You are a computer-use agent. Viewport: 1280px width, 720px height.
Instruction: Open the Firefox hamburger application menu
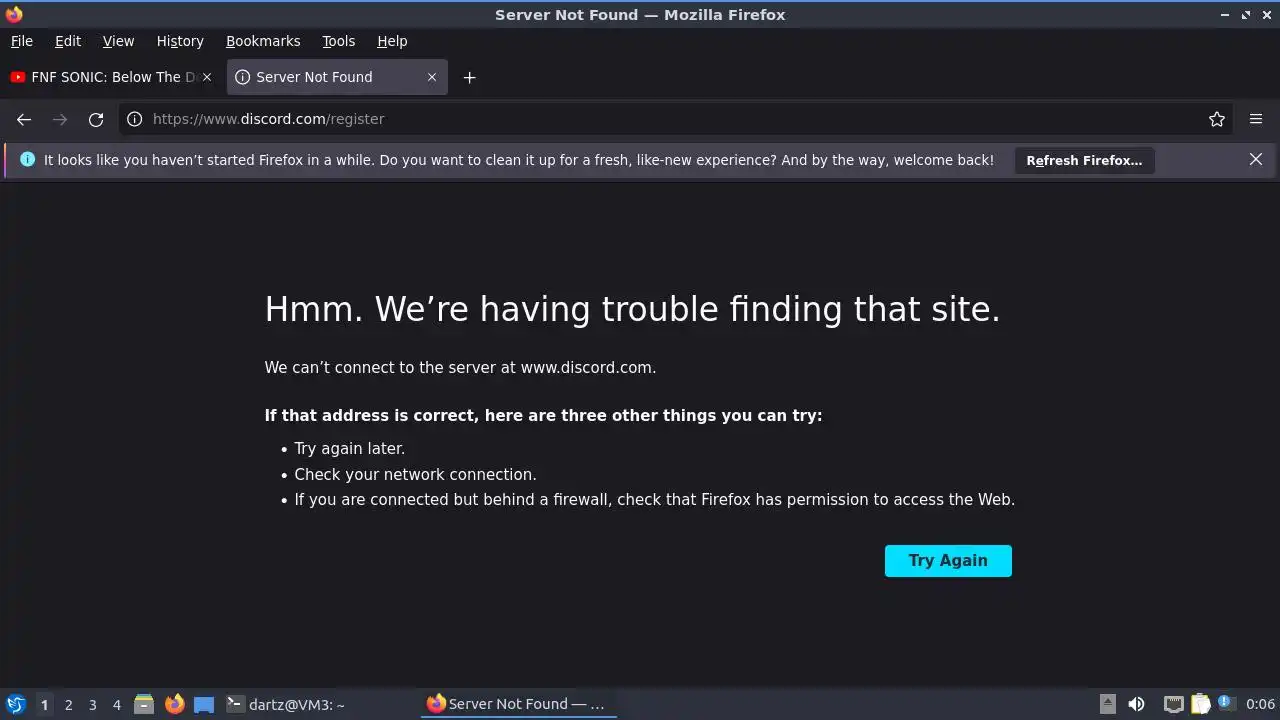point(1256,119)
